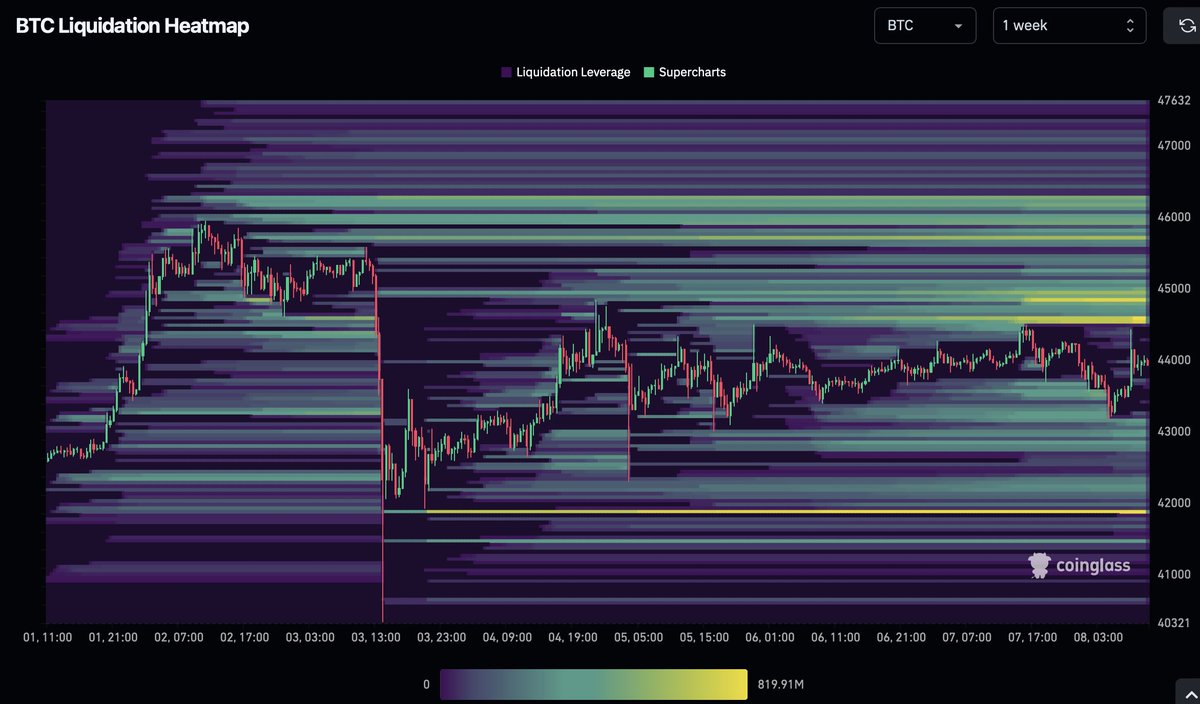Click the 40321 price axis label

1174,623
